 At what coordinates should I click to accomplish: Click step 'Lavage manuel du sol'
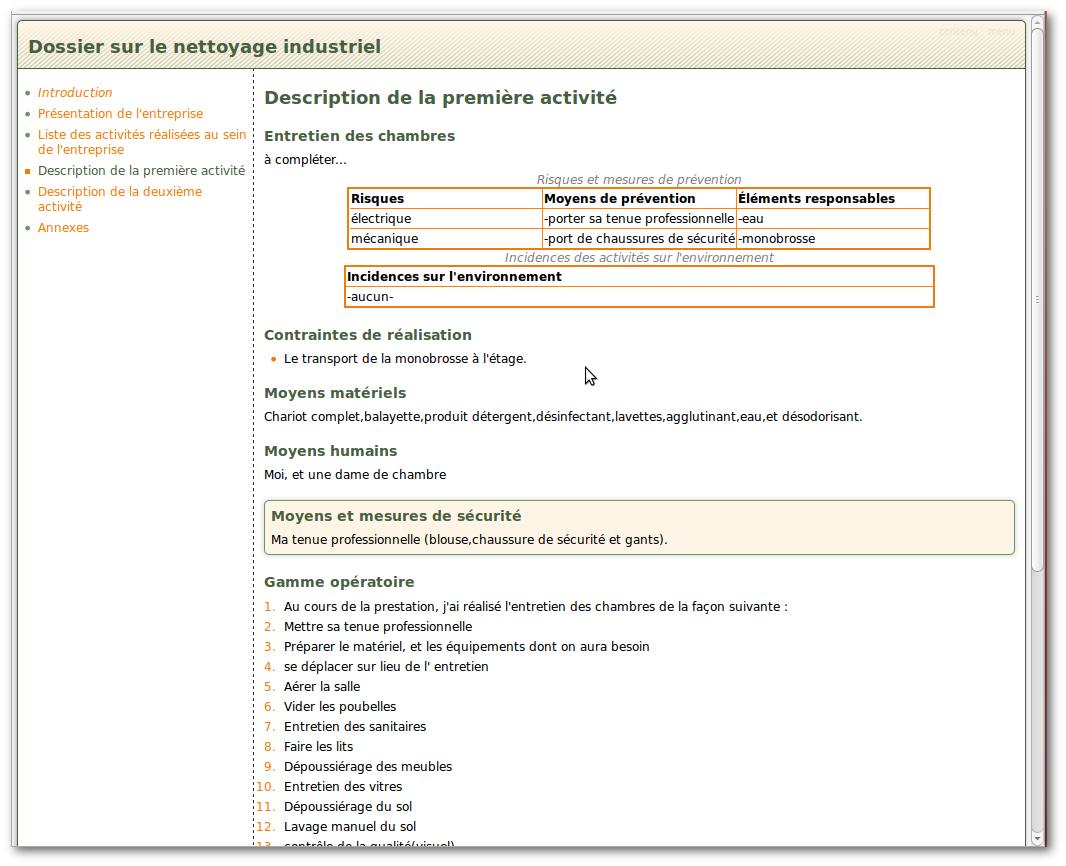click(350, 827)
